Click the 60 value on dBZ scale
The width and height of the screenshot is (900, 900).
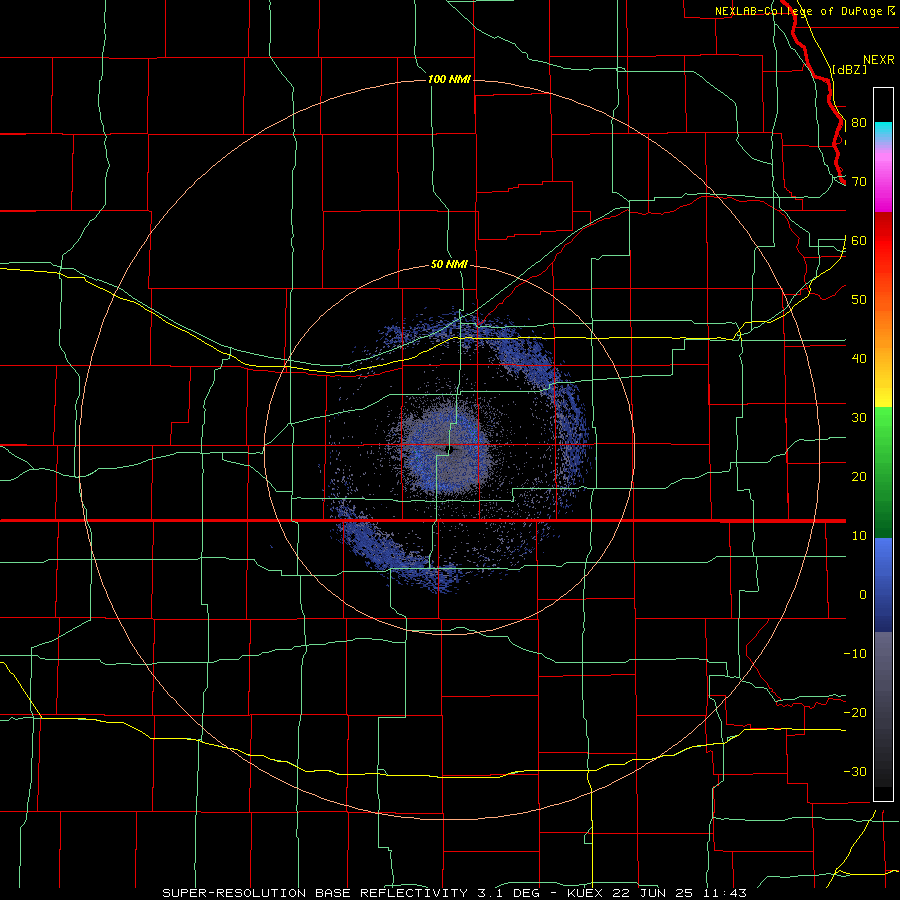pyautogui.click(x=859, y=240)
